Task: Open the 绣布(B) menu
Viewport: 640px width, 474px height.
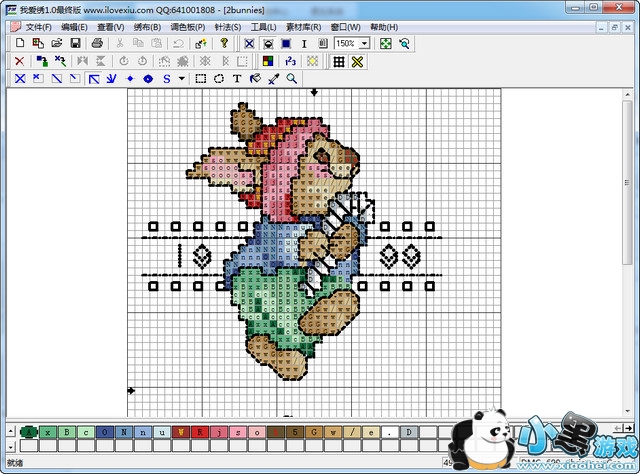Action: coord(147,27)
